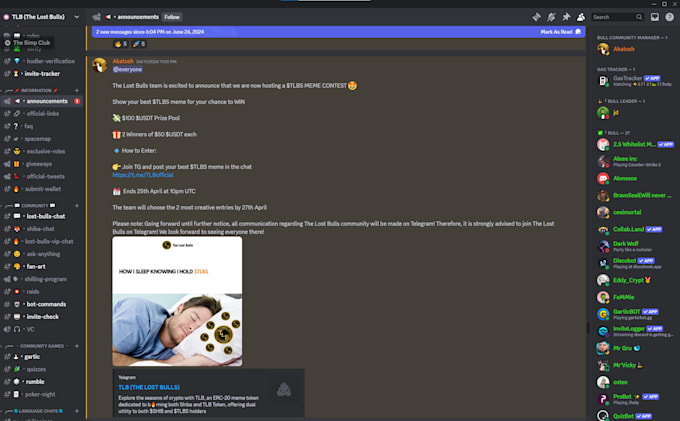Open the spacemap channel

pyautogui.click(x=42, y=139)
